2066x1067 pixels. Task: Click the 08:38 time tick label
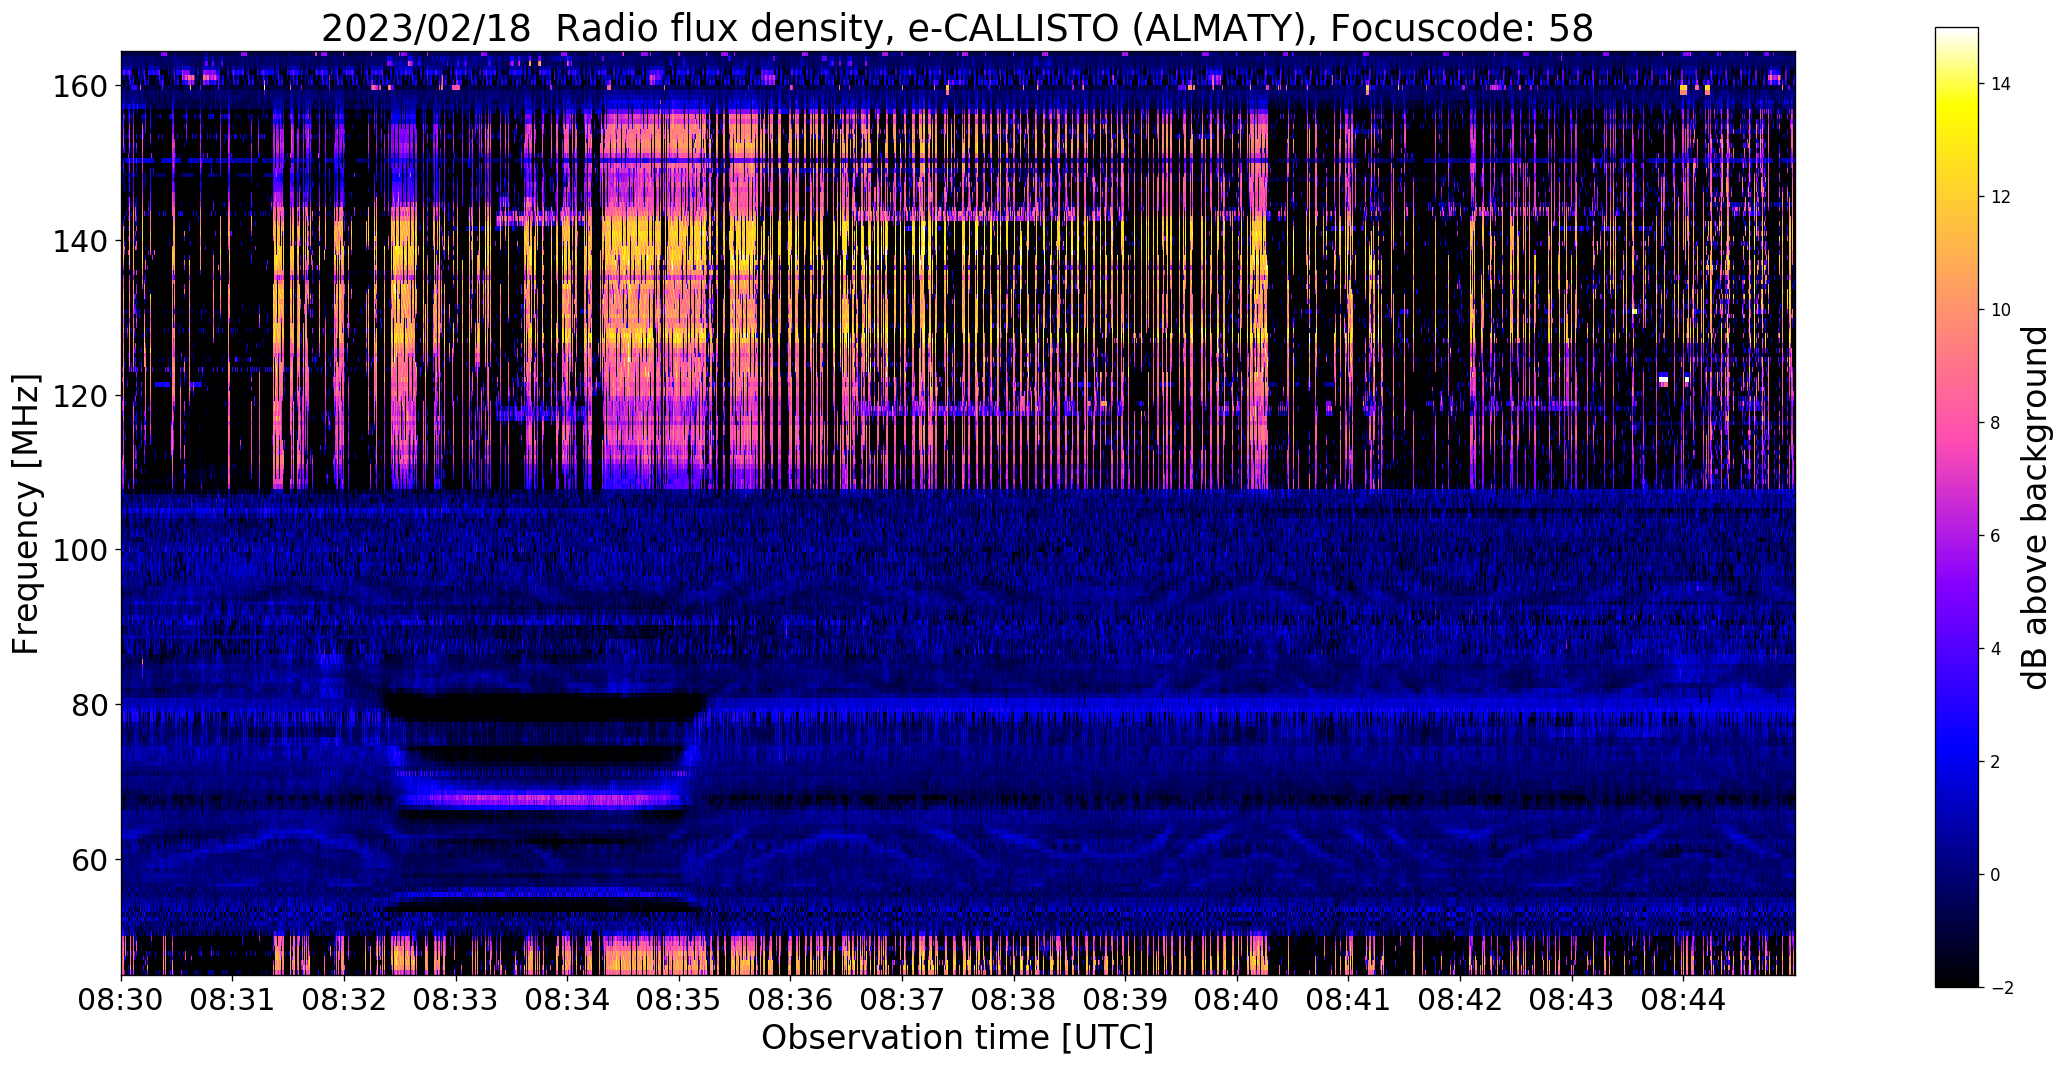pos(1014,999)
